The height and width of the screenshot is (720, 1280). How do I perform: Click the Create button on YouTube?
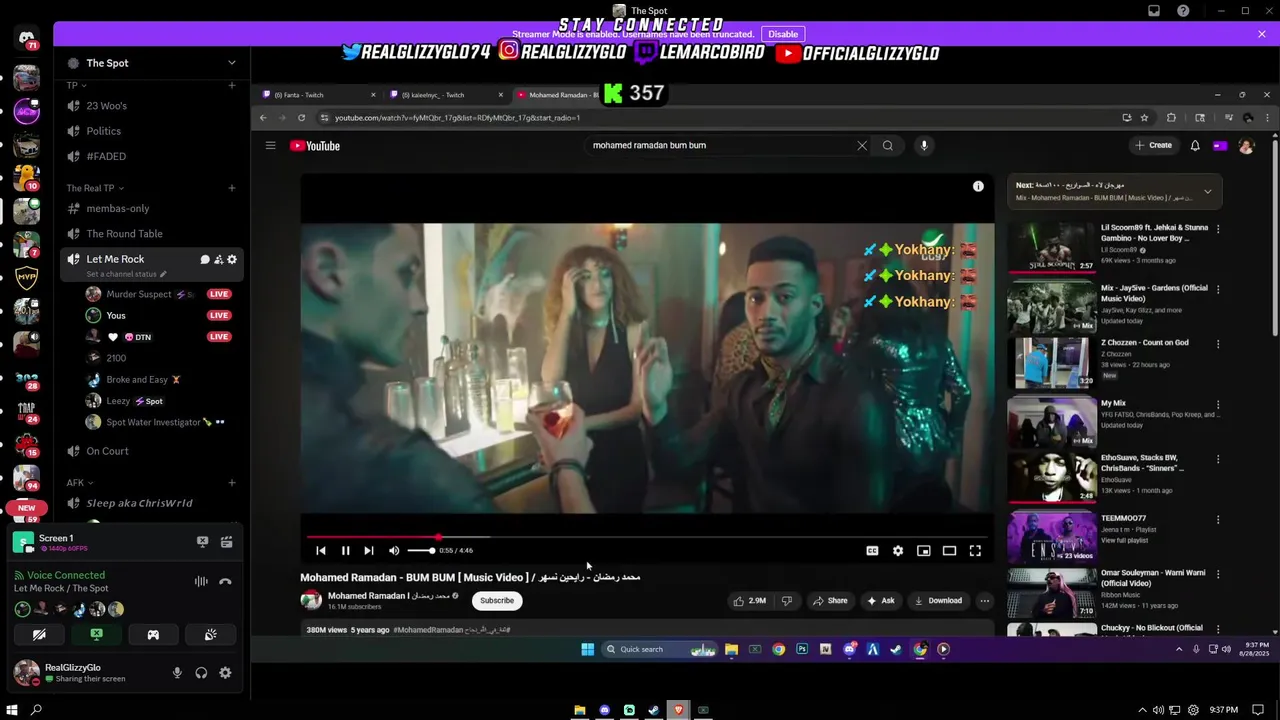(x=1153, y=145)
